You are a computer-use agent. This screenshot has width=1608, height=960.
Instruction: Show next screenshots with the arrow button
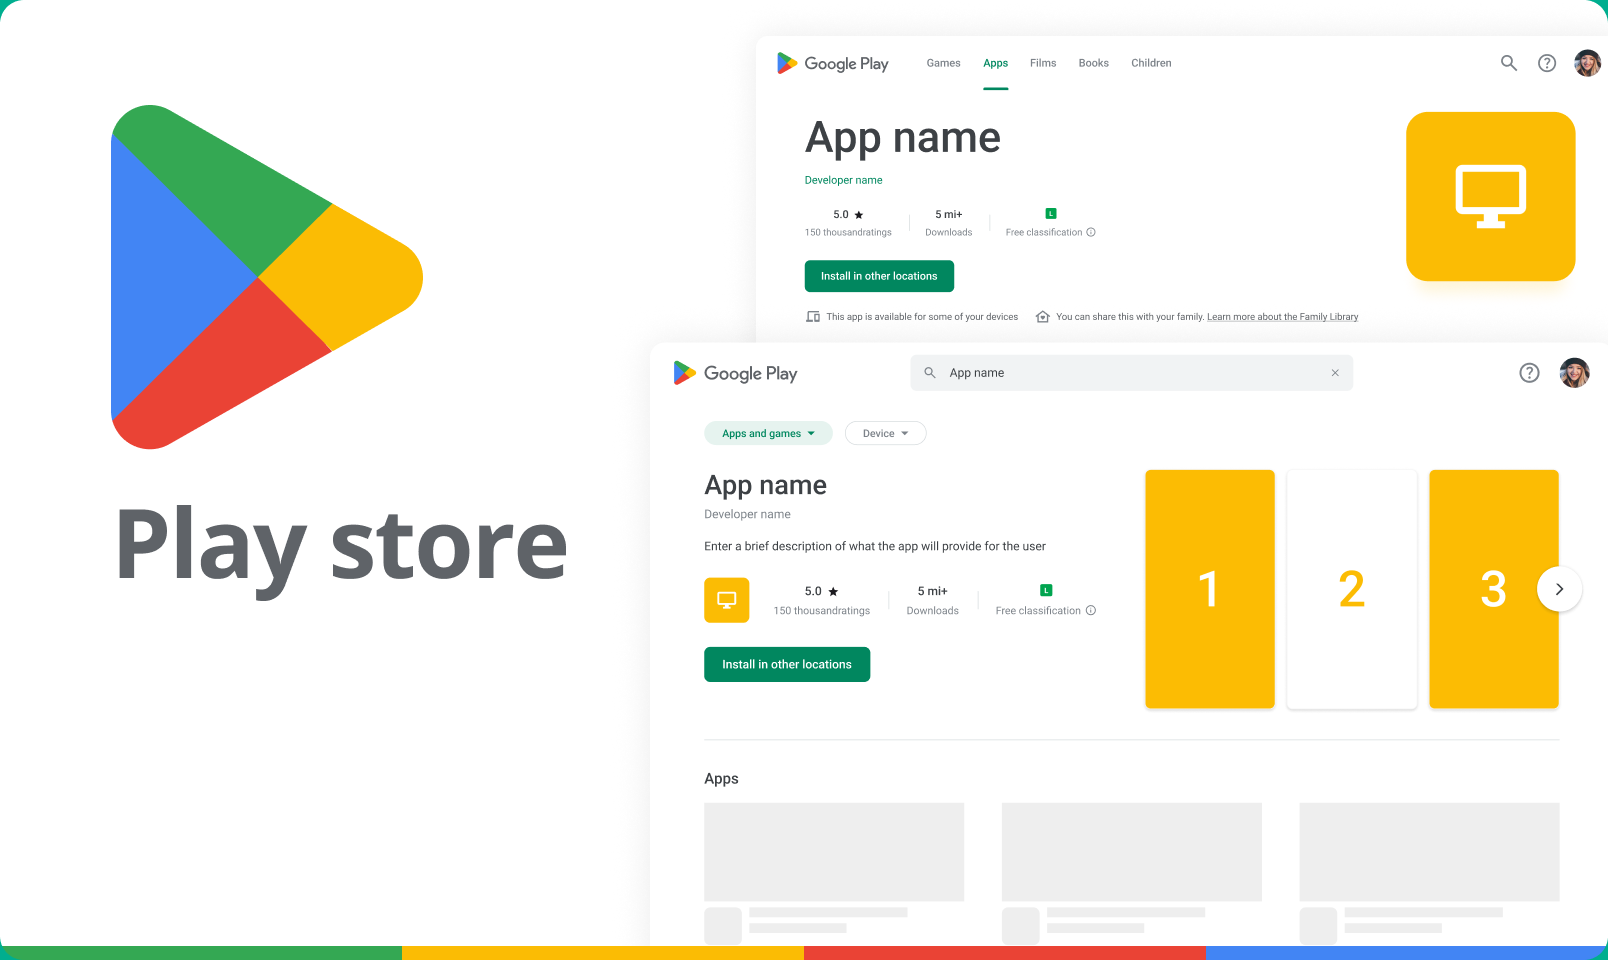(1559, 589)
